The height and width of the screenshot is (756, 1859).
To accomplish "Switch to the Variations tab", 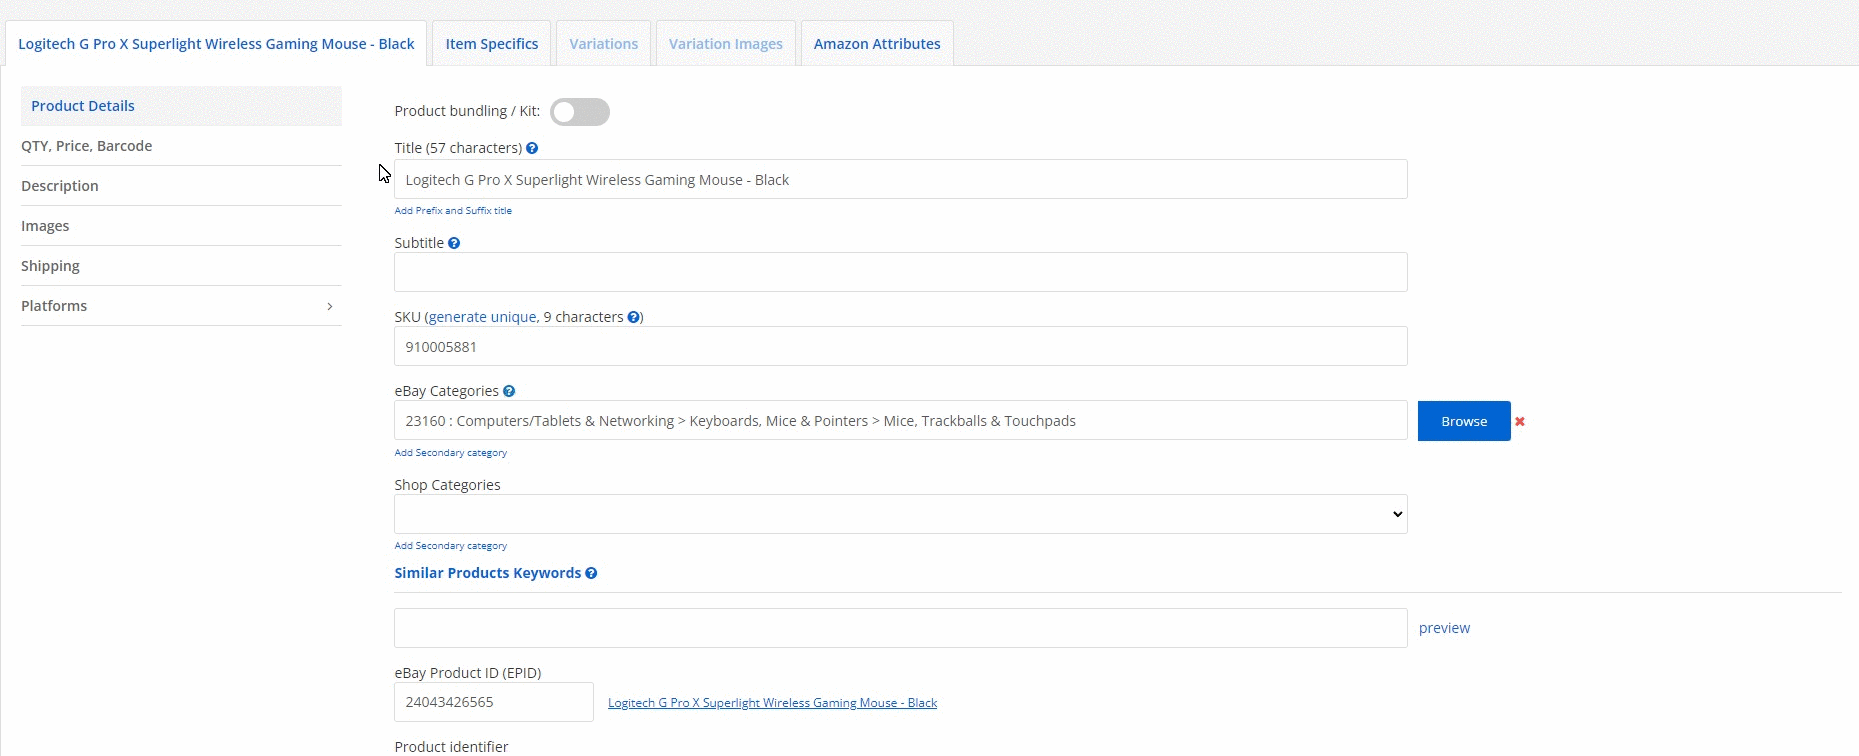I will click(604, 44).
